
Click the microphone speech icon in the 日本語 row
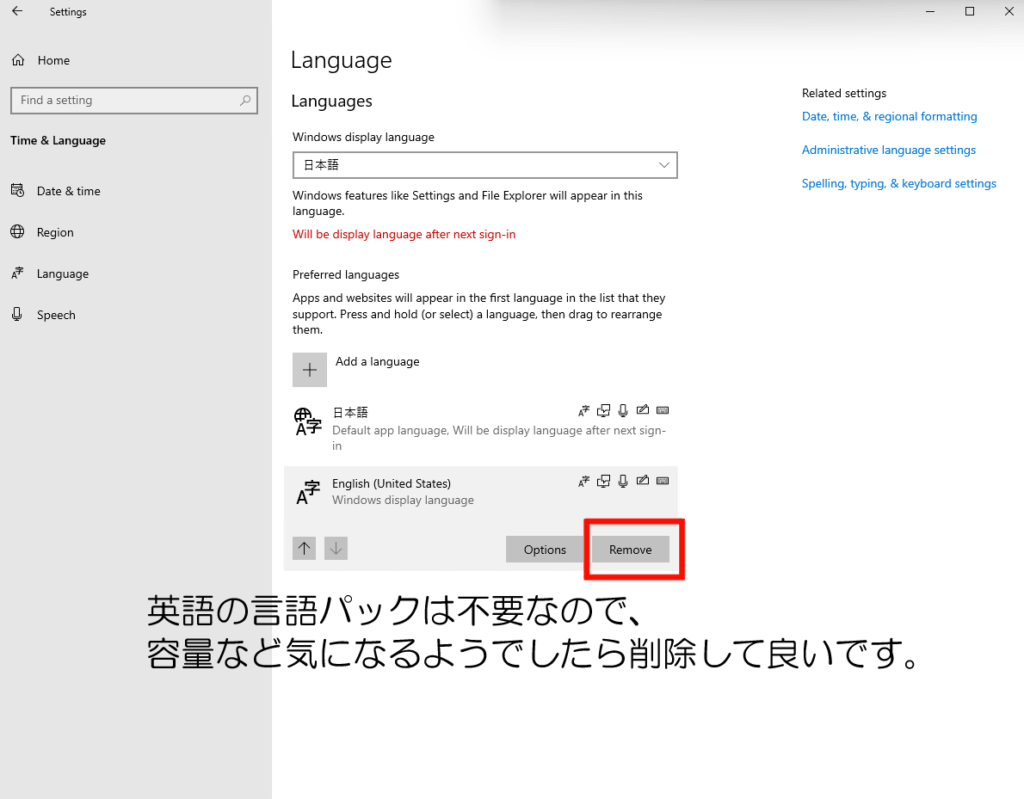(x=623, y=411)
